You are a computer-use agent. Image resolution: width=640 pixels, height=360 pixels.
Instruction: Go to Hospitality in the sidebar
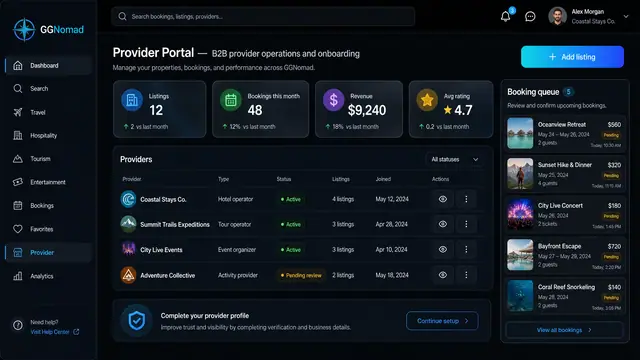(48, 136)
